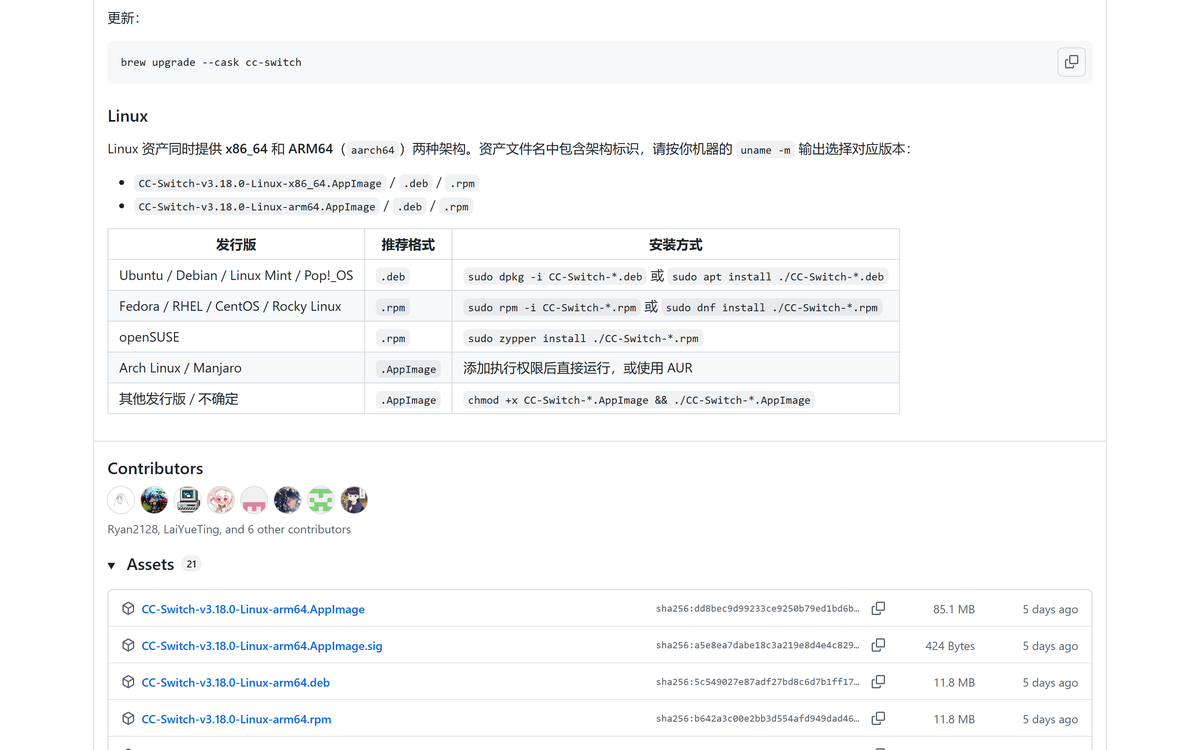This screenshot has height=750, width=1200.
Task: Open fifth contributor avatar, pink identicon
Action: coord(254,500)
